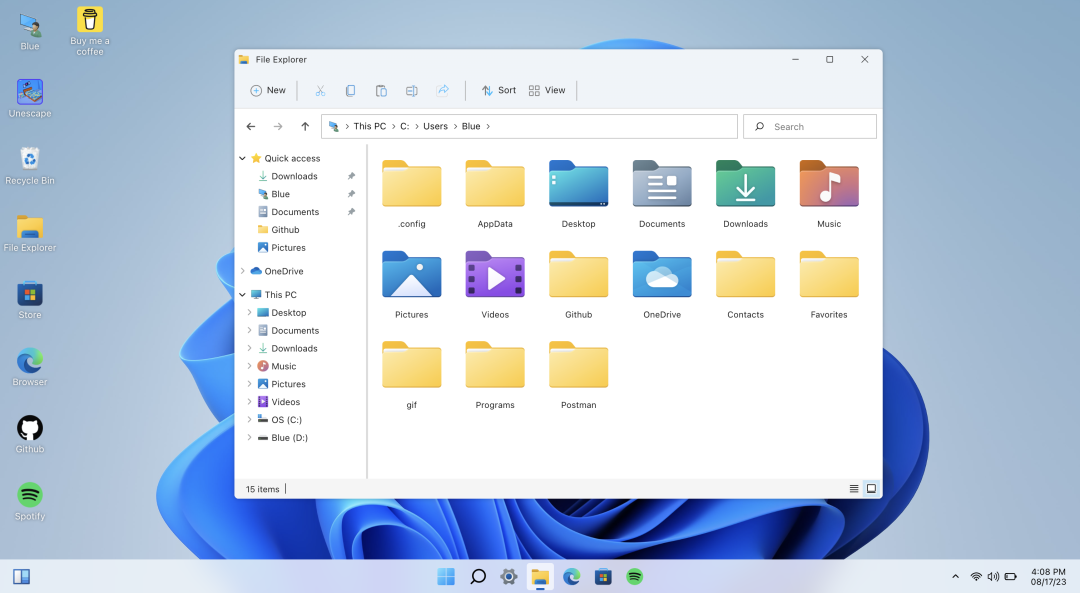Go back with the left arrow
The height and width of the screenshot is (593, 1080).
(251, 127)
